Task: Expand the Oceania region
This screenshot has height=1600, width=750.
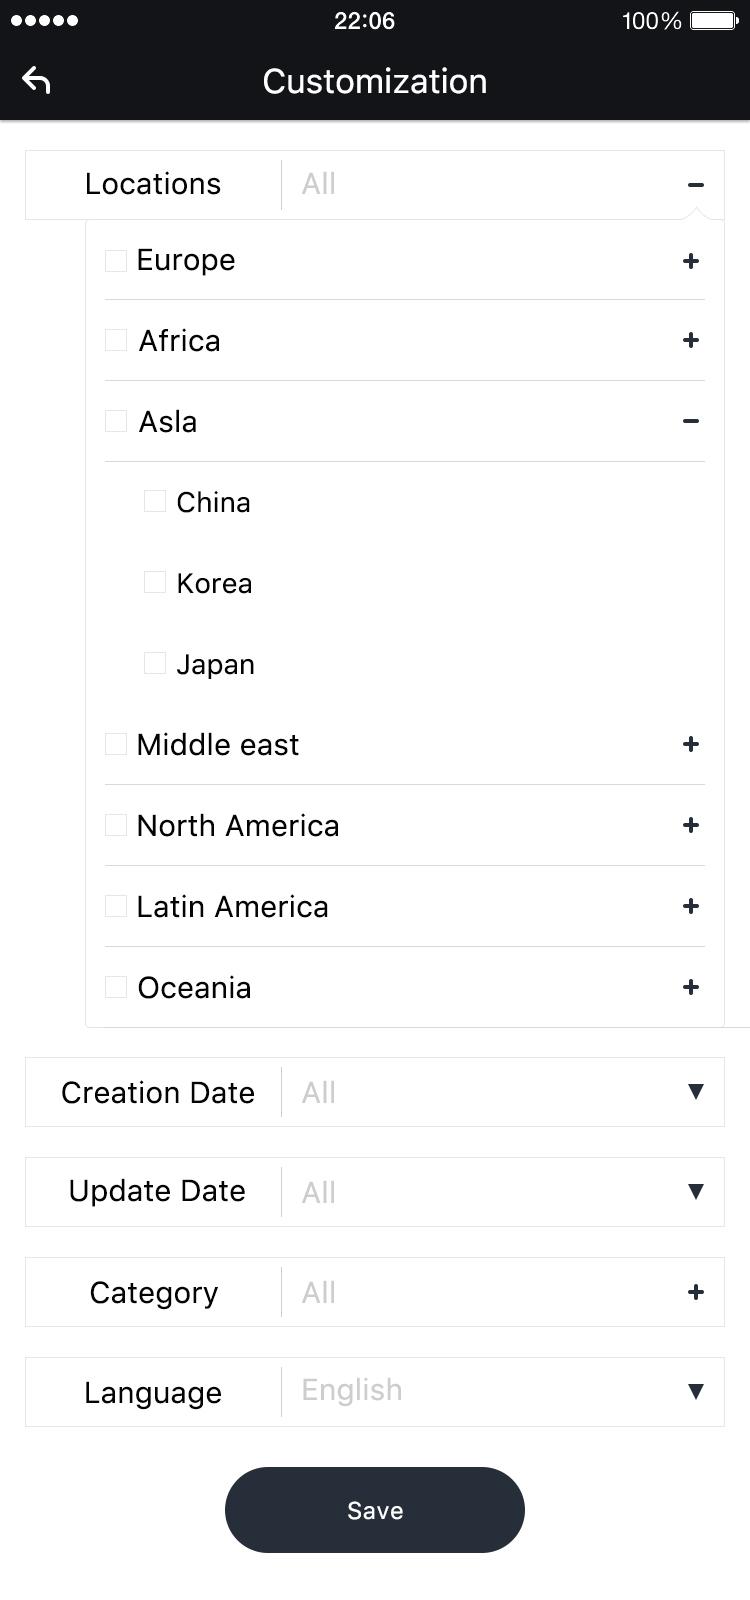Action: point(690,987)
